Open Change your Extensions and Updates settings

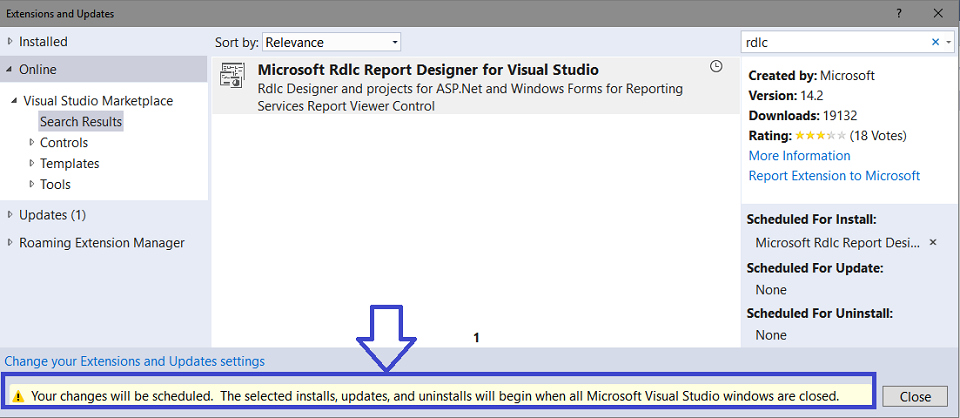point(135,361)
